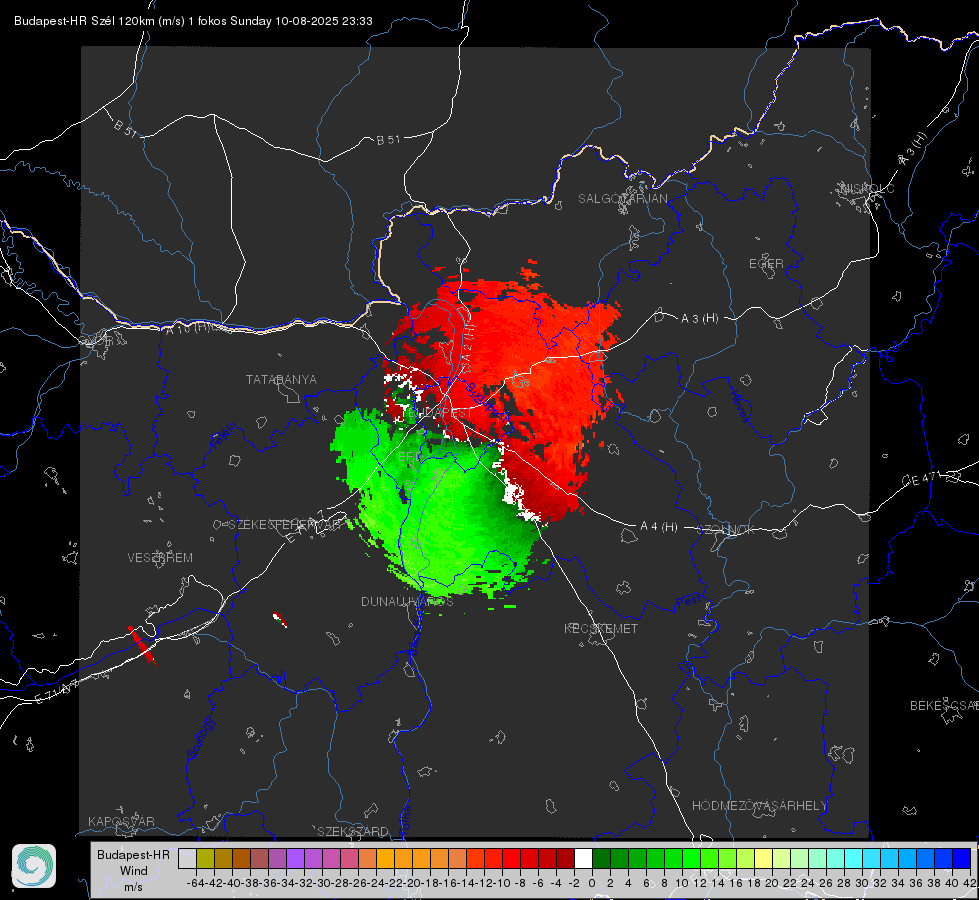Click the TATABÁNYA city label

click(x=281, y=379)
